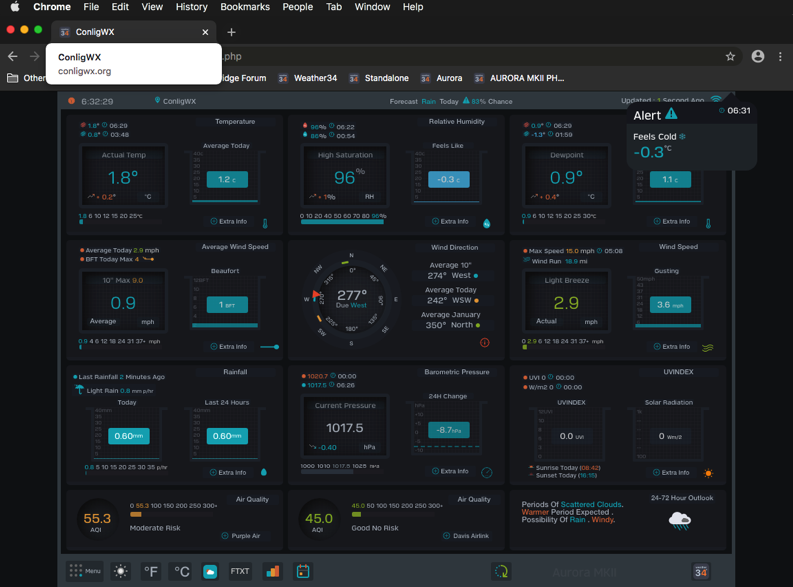
Task: Click the temperature scale bar under Actual Temp
Action: click(x=120, y=222)
